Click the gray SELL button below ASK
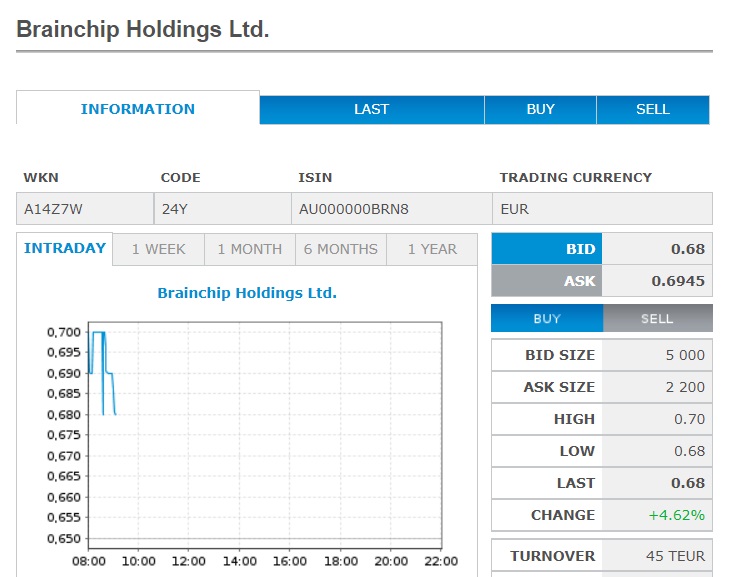The width and height of the screenshot is (737, 577). pos(658,318)
